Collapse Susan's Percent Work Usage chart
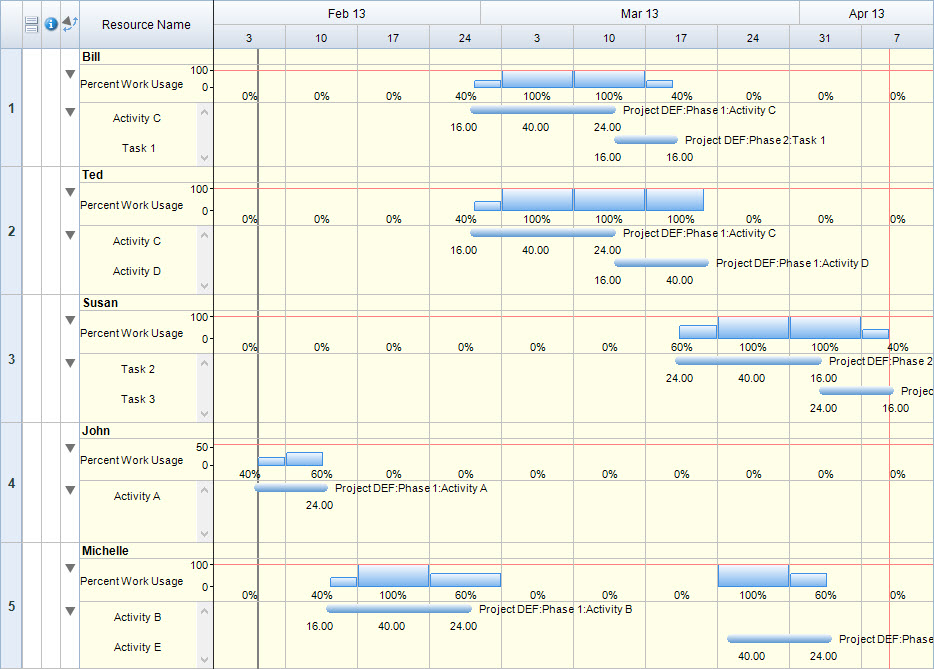This screenshot has width=934, height=669. pyautogui.click(x=69, y=321)
